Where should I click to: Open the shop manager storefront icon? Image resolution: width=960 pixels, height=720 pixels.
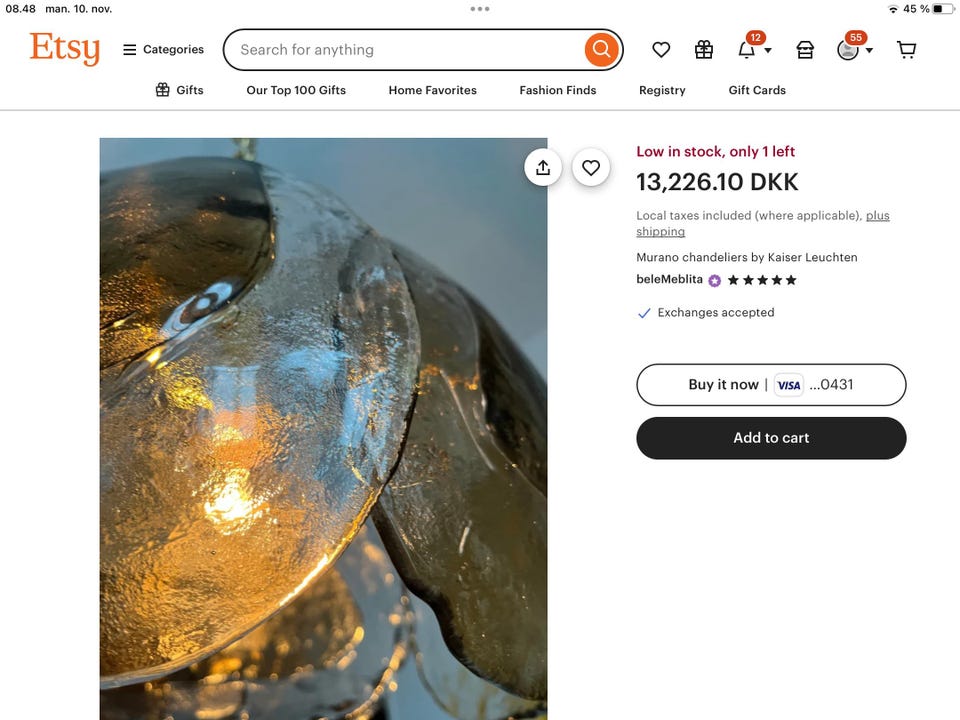pos(805,50)
